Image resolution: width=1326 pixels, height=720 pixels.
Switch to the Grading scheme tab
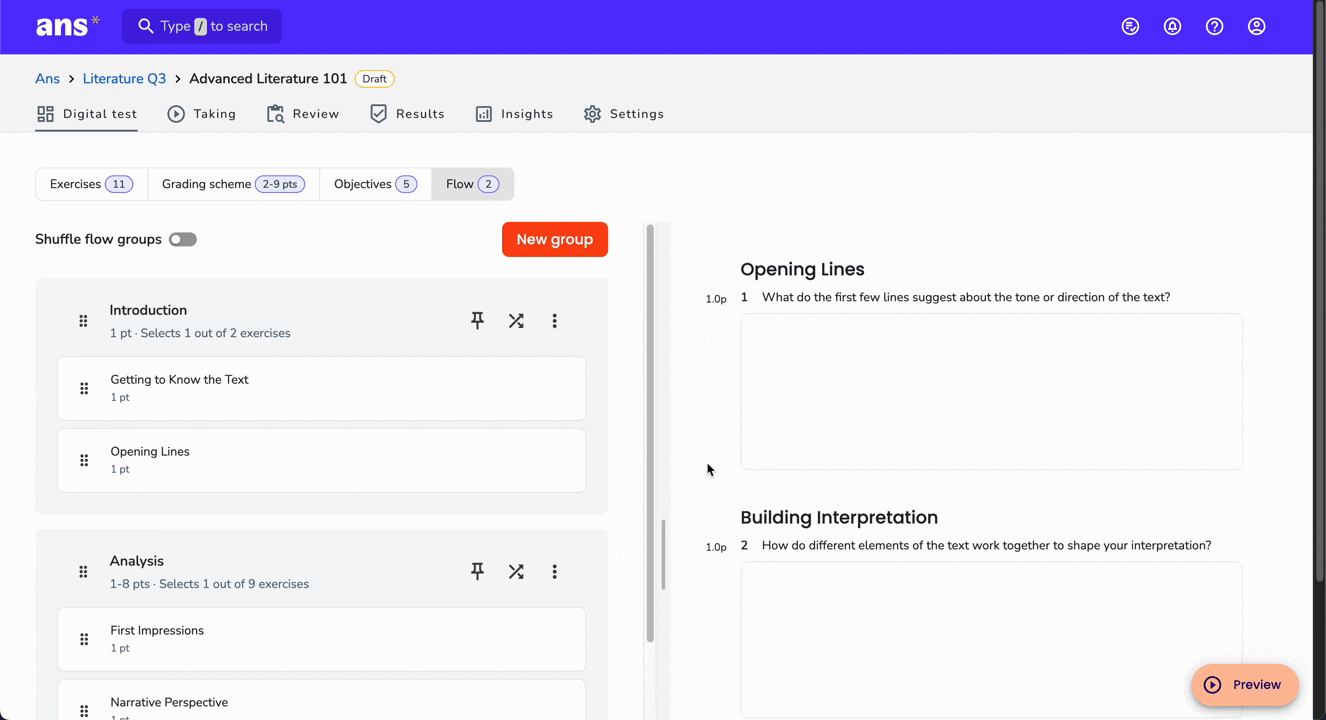pos(233,184)
